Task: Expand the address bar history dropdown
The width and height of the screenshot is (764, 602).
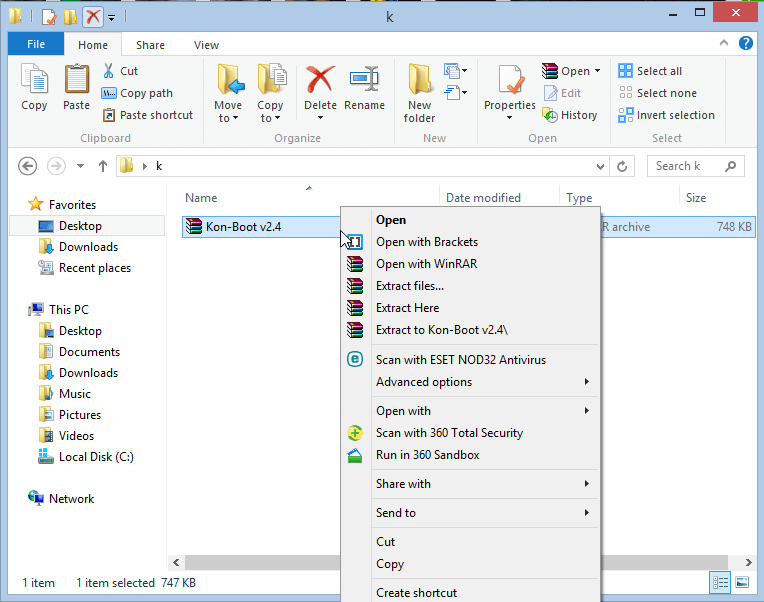Action: pos(600,167)
